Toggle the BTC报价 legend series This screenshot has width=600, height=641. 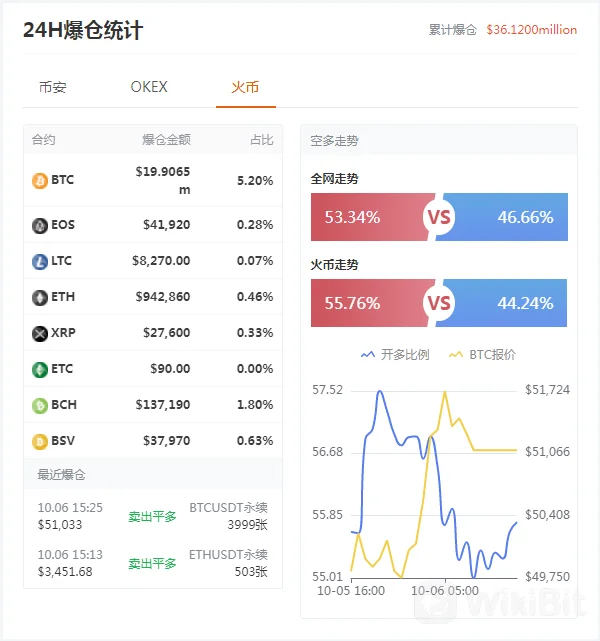482,354
